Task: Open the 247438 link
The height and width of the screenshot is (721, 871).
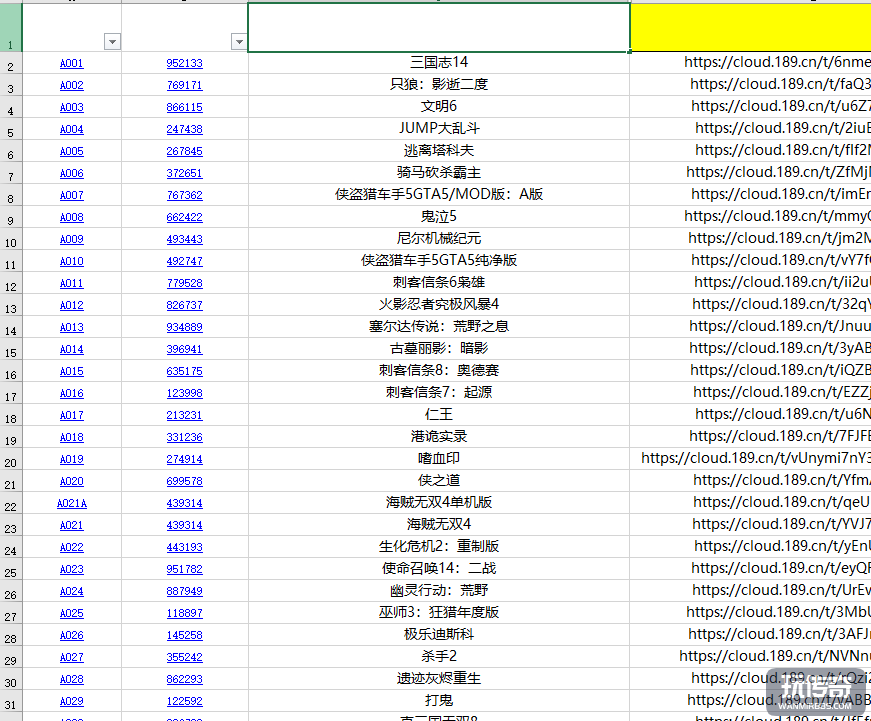Action: (x=184, y=129)
